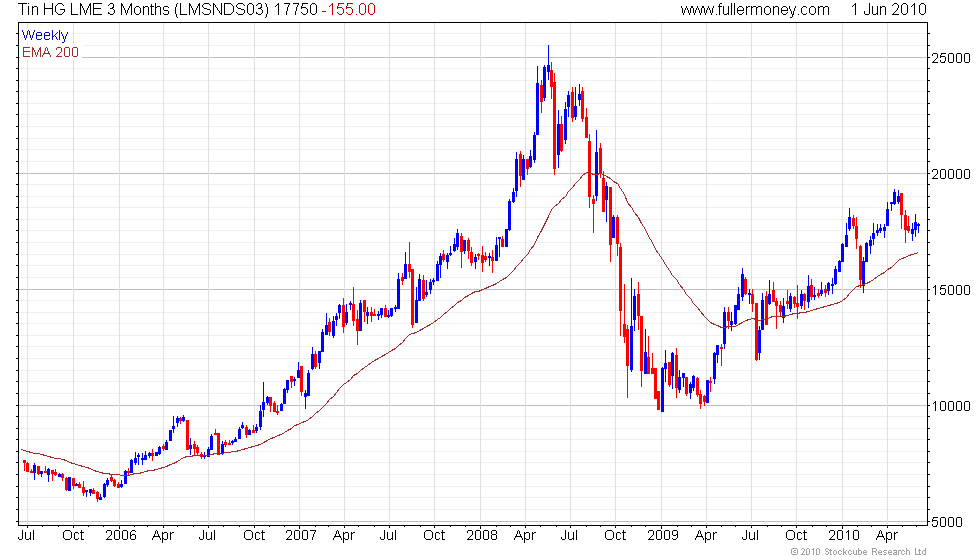Click the red 'EMA 200' legend label
Screen dimensions: 980x560
coord(50,52)
